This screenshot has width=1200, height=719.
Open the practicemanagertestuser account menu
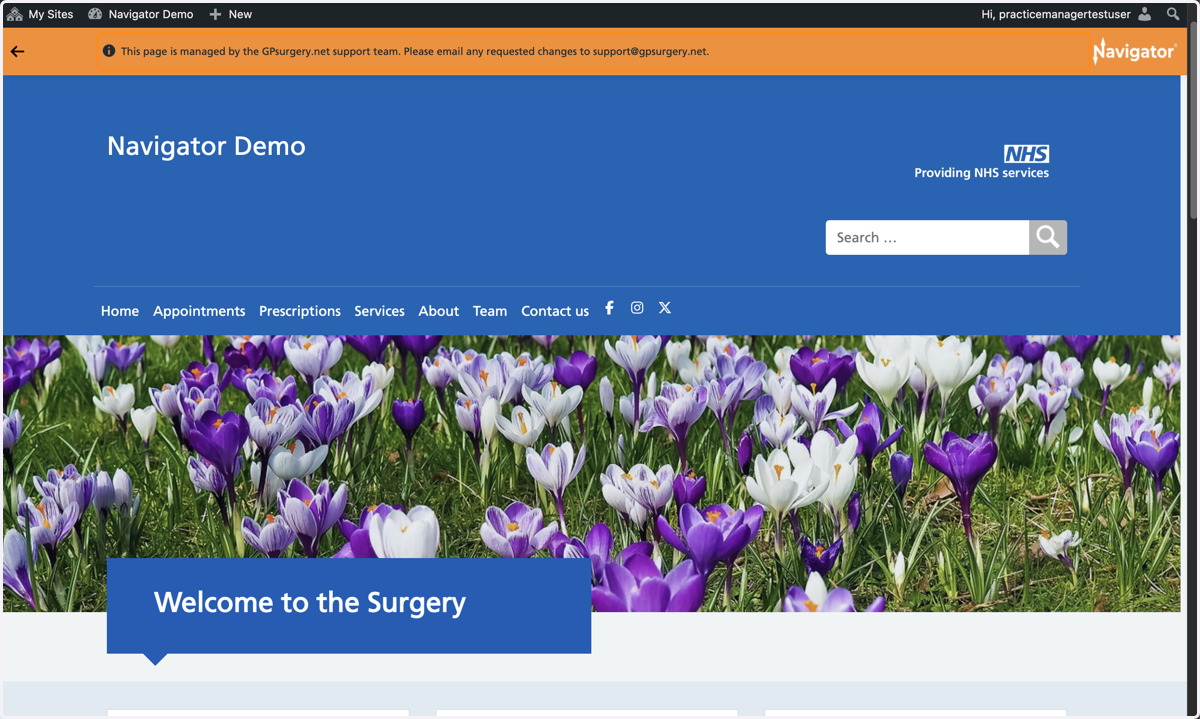[x=1067, y=14]
